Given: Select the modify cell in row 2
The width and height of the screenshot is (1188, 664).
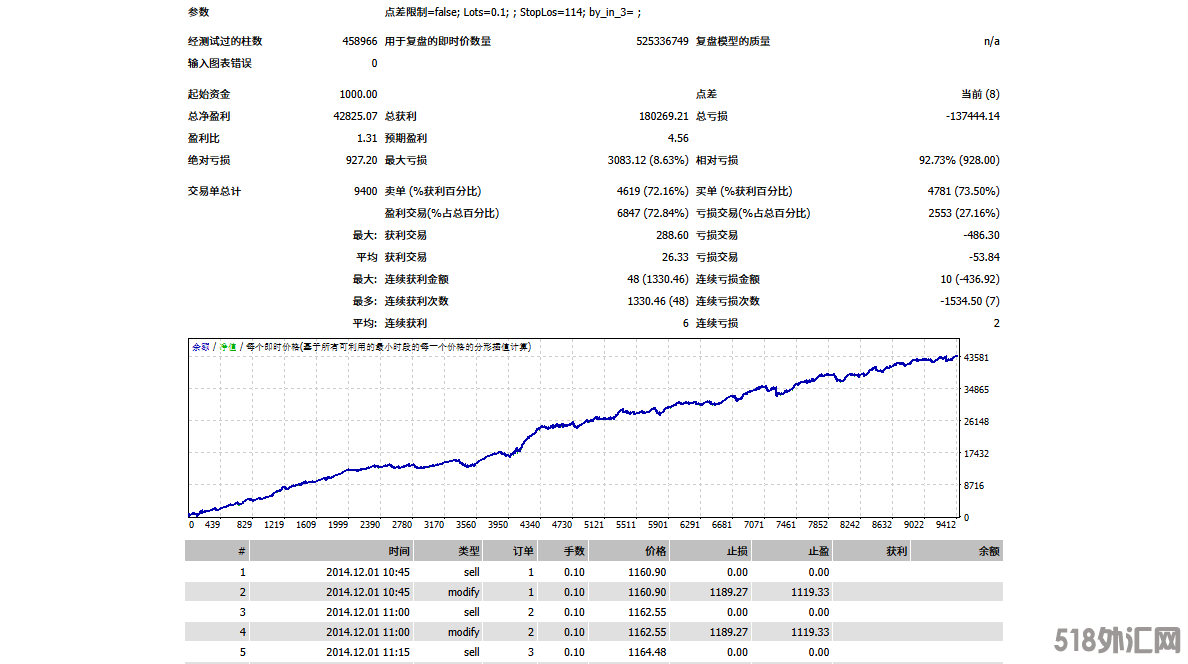Looking at the screenshot, I should (x=464, y=592).
